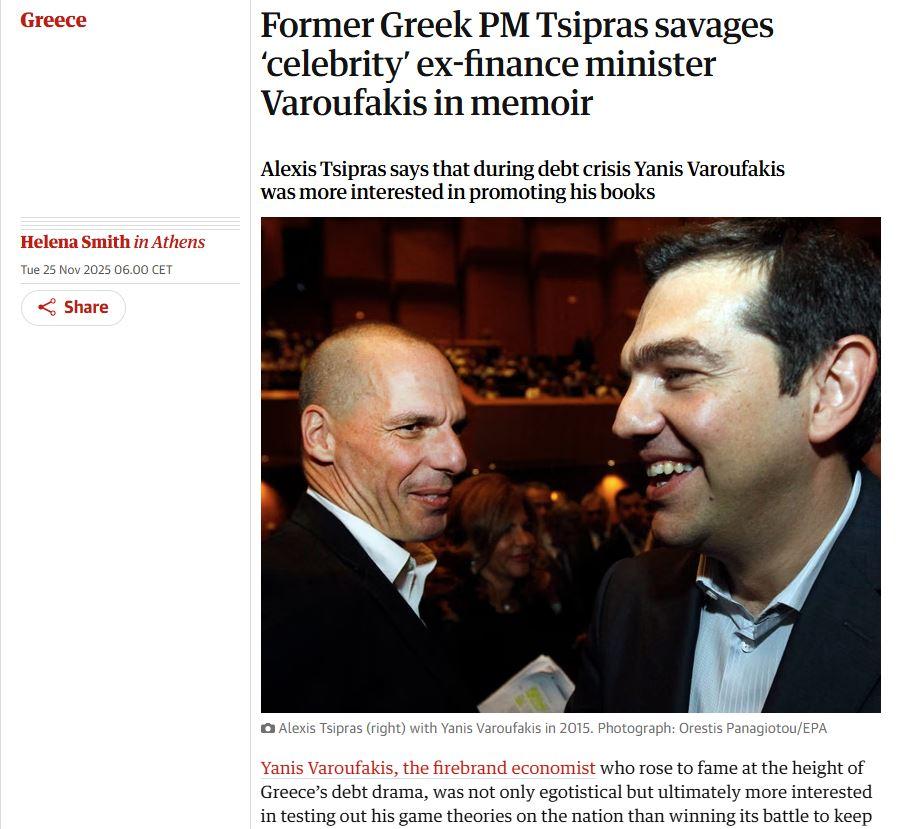Click the striped divider above author byline

[x=130, y=223]
